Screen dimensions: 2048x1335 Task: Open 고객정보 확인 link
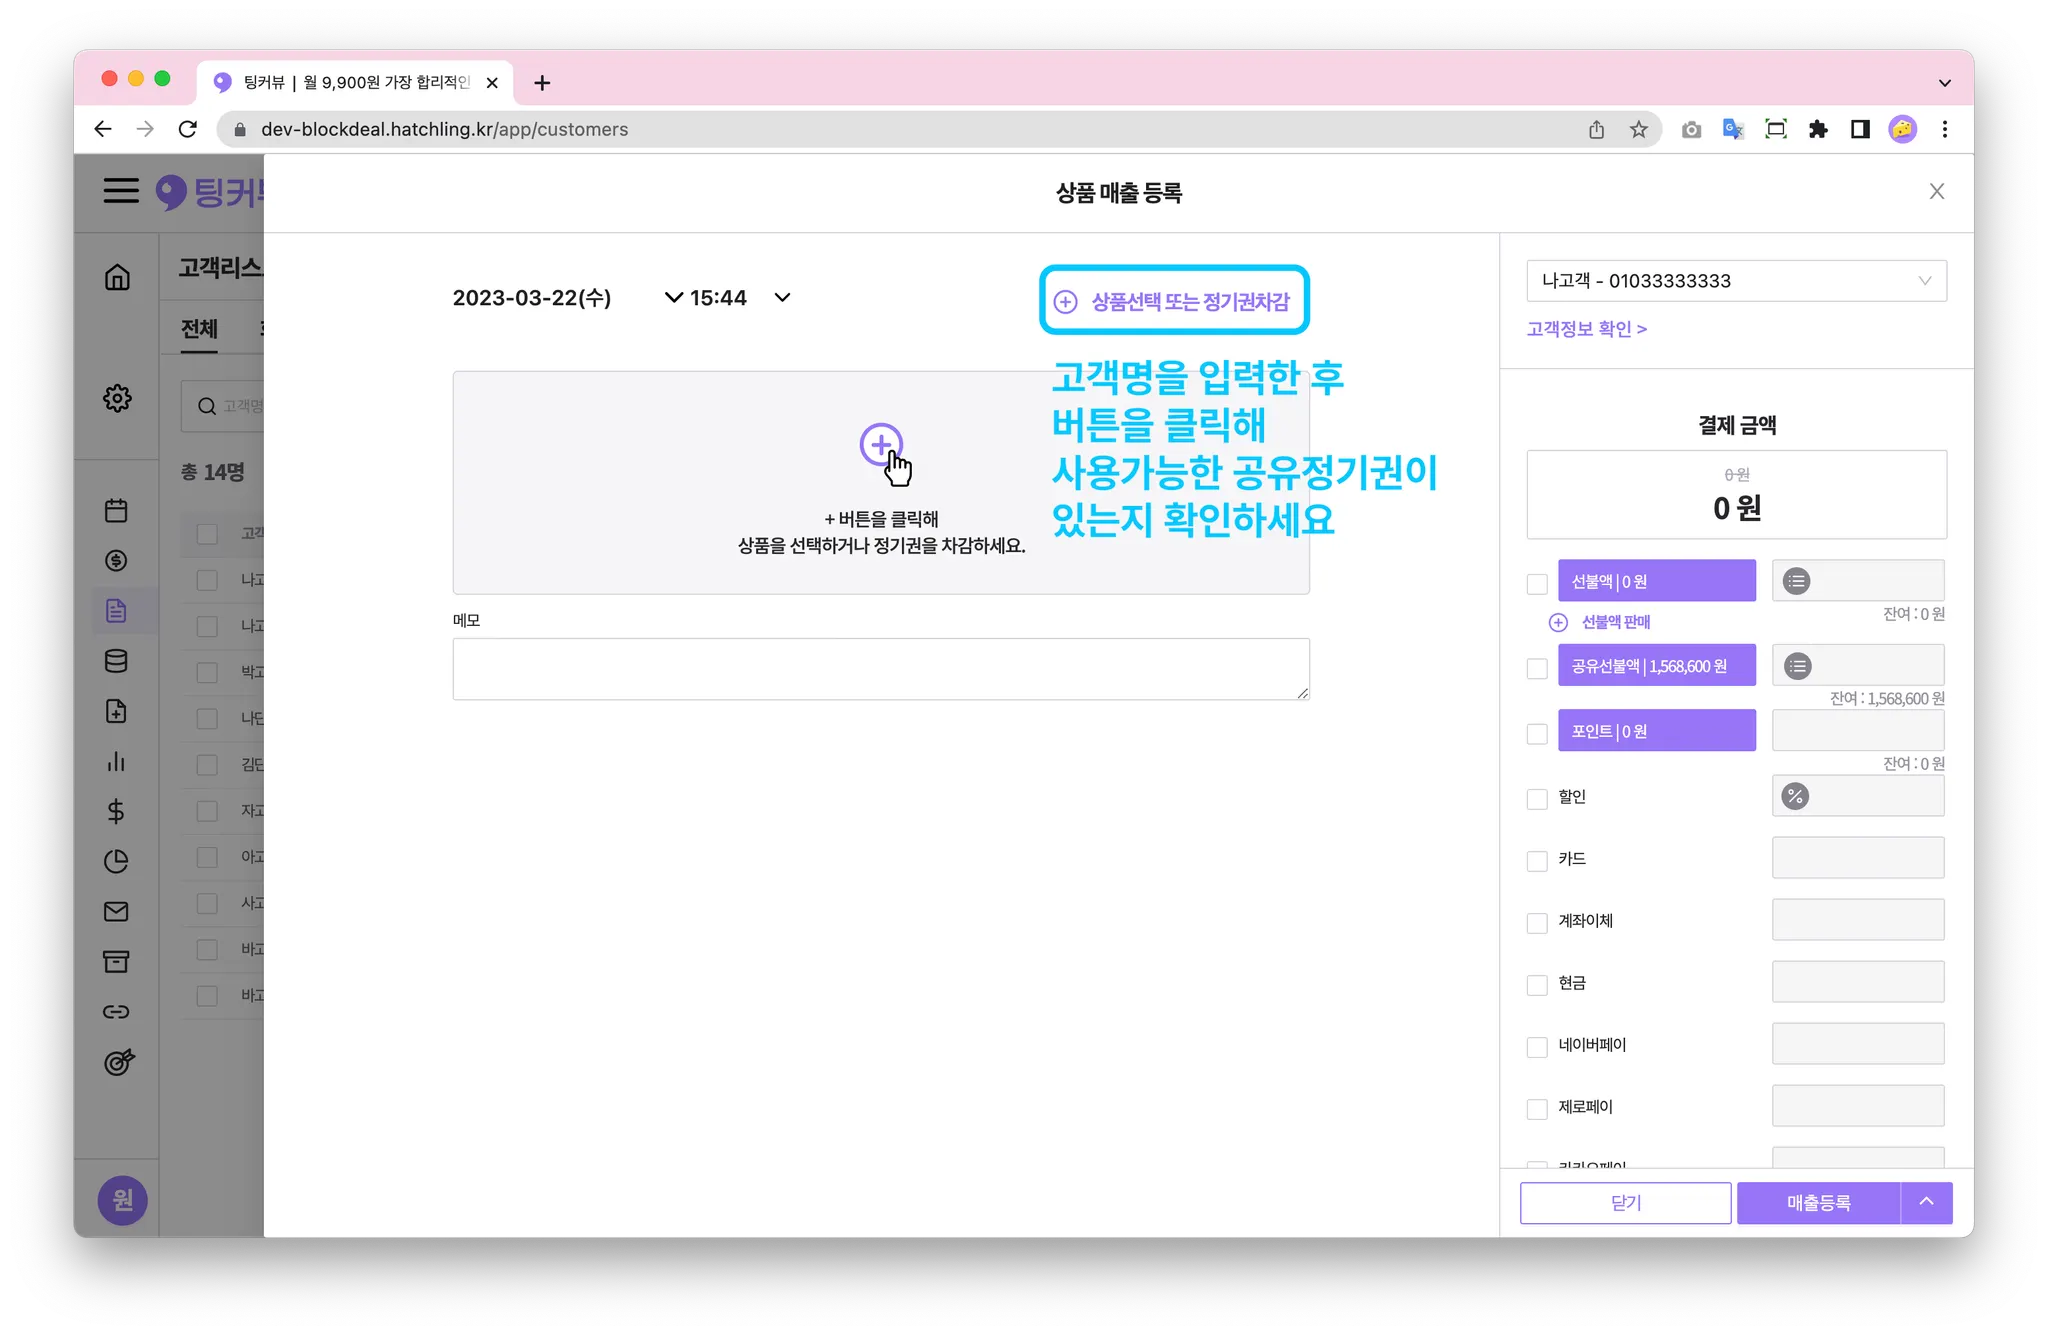click(x=1586, y=329)
